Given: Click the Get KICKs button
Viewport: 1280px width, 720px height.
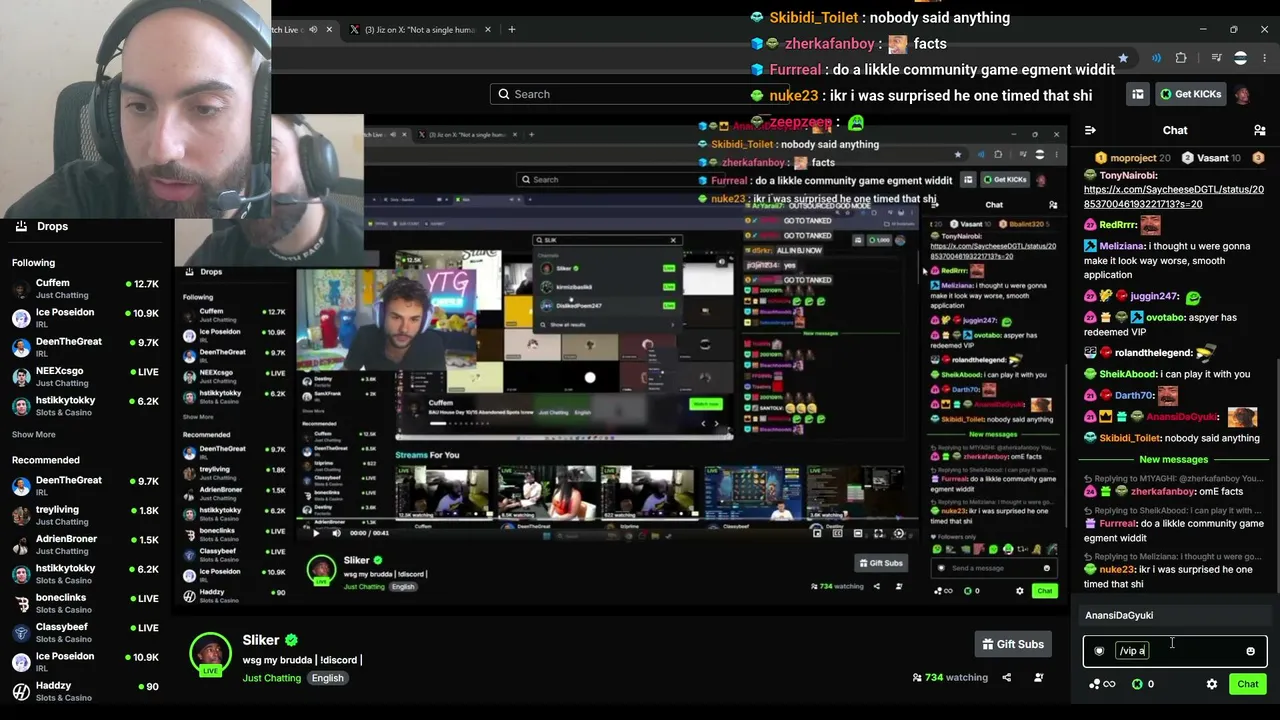Looking at the screenshot, I should [1190, 94].
